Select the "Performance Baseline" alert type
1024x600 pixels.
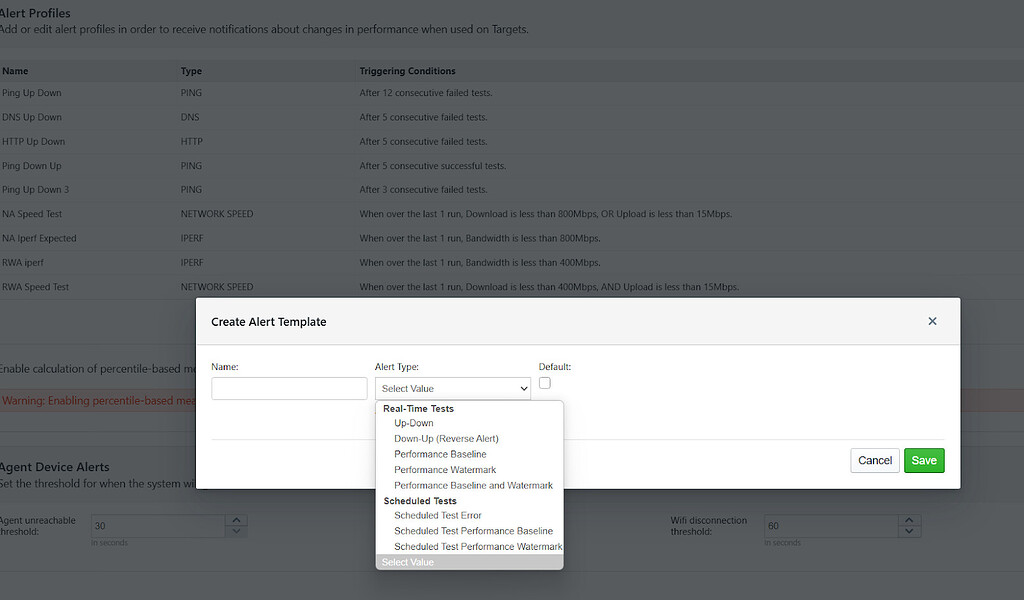pos(443,454)
